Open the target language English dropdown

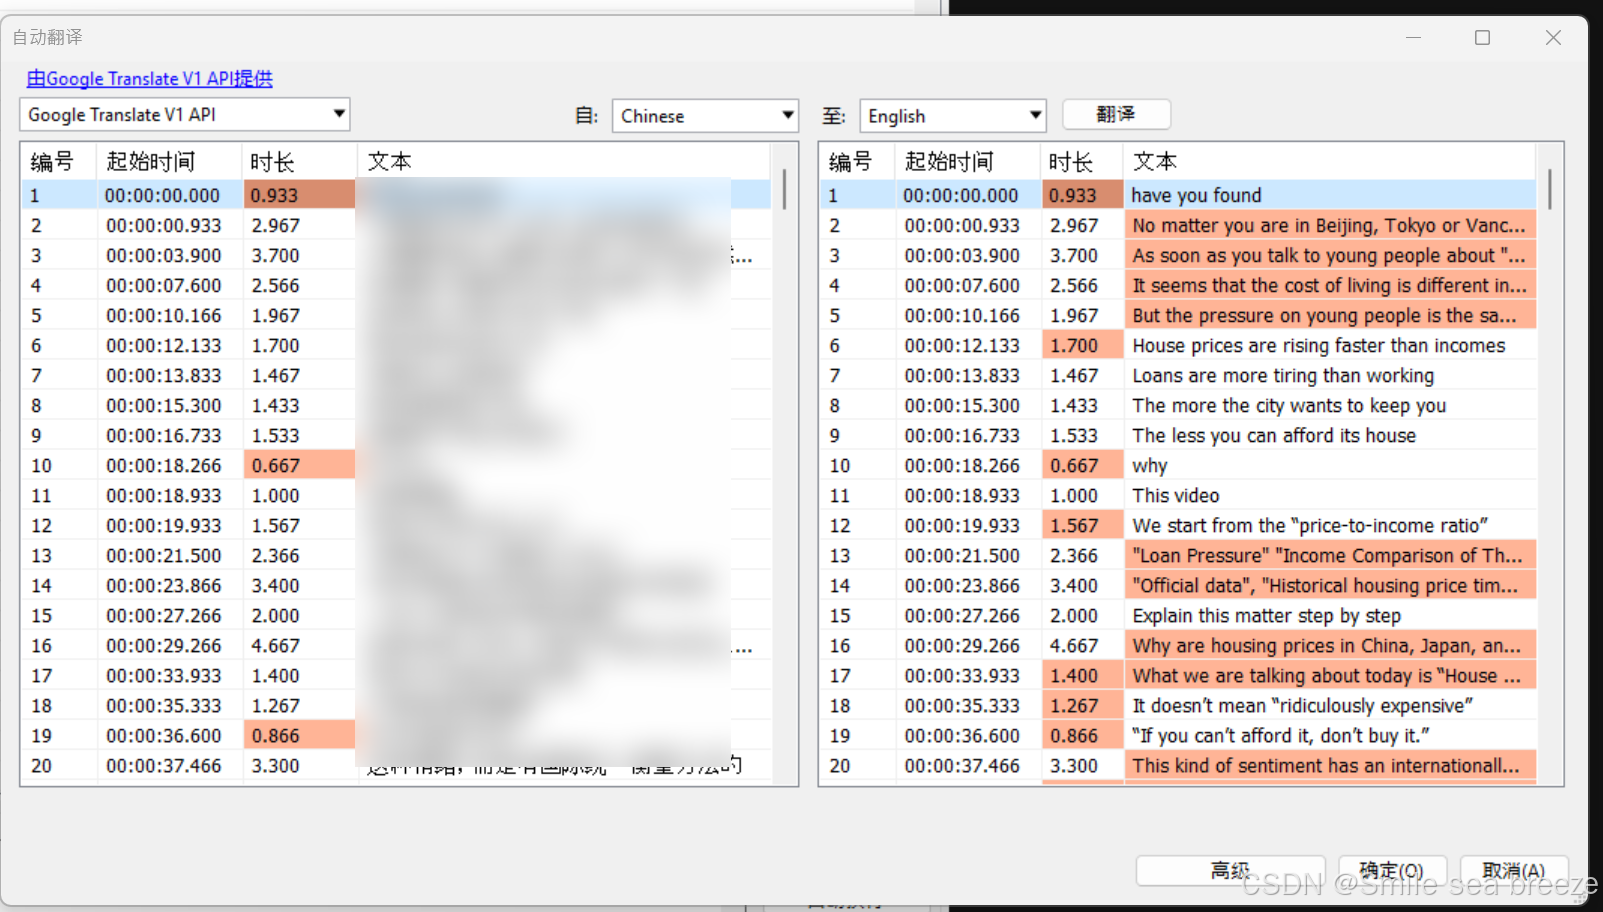[952, 116]
